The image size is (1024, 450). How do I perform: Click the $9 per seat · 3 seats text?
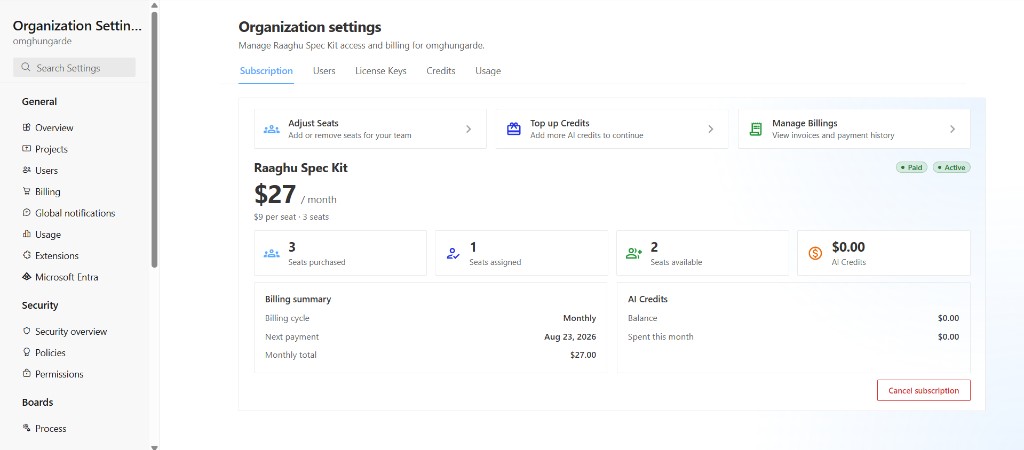291,217
